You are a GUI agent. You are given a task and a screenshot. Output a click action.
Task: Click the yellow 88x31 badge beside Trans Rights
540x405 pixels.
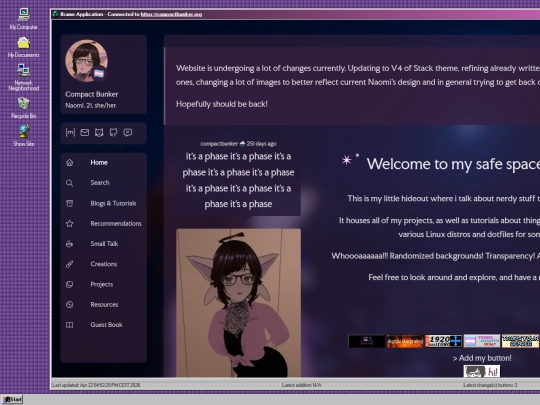[520, 341]
